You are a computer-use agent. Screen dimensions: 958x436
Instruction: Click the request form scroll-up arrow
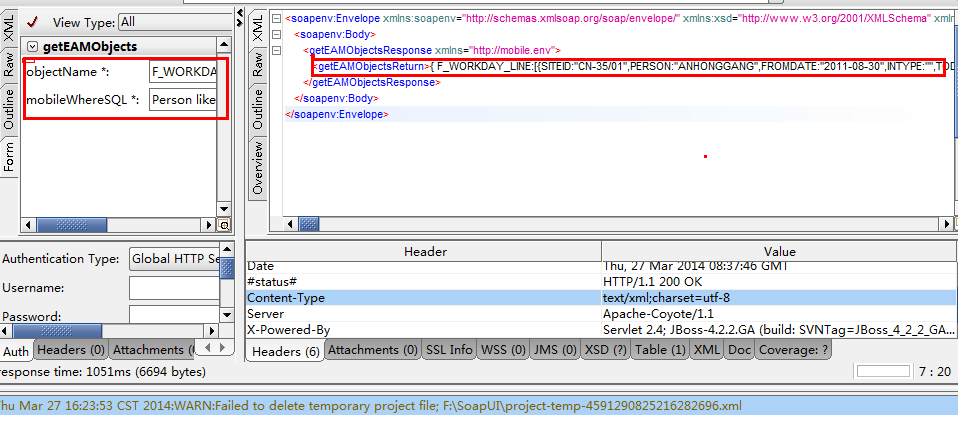pos(224,45)
